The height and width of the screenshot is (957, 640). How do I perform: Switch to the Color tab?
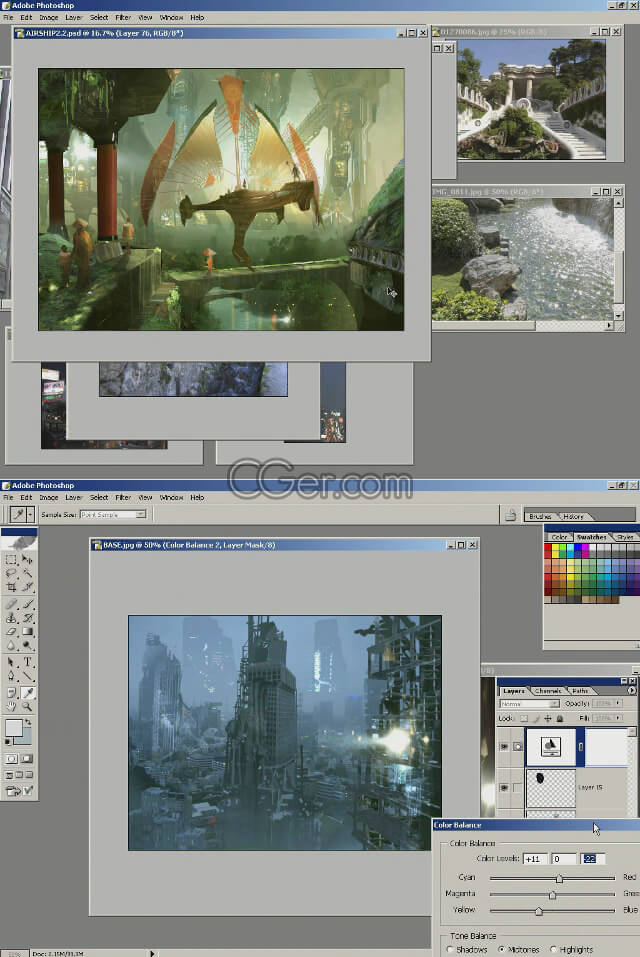pos(559,536)
